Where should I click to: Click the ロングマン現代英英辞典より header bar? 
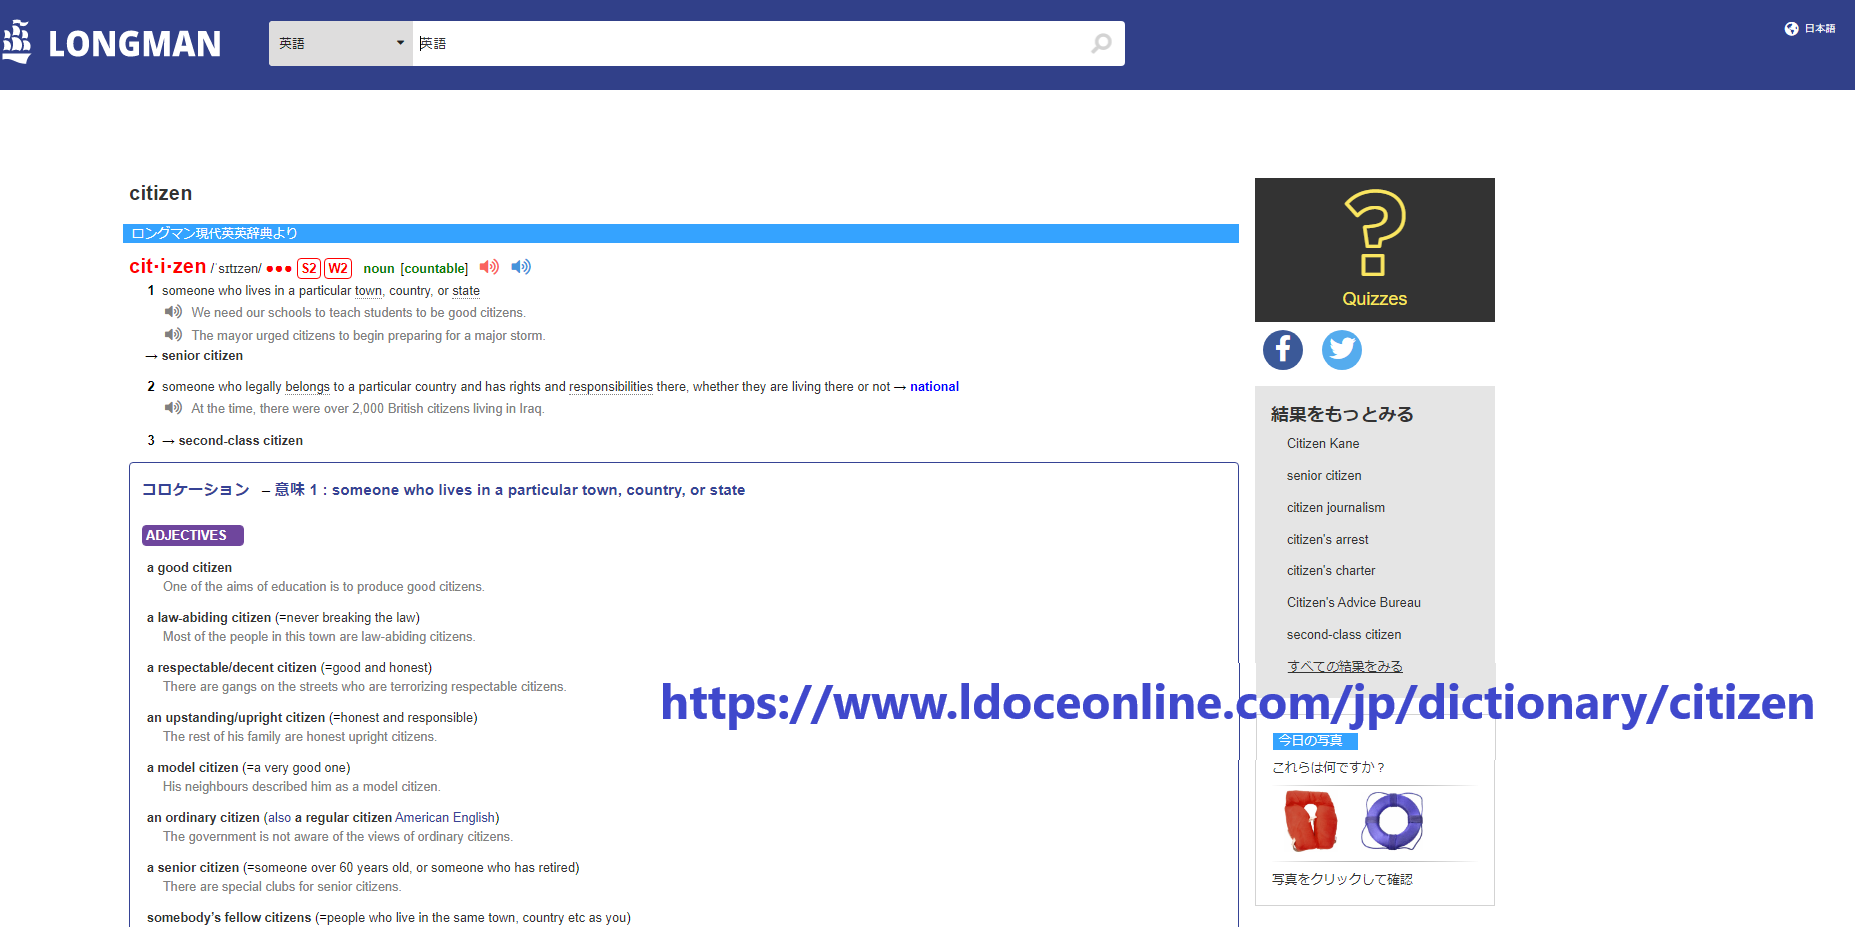coord(681,233)
